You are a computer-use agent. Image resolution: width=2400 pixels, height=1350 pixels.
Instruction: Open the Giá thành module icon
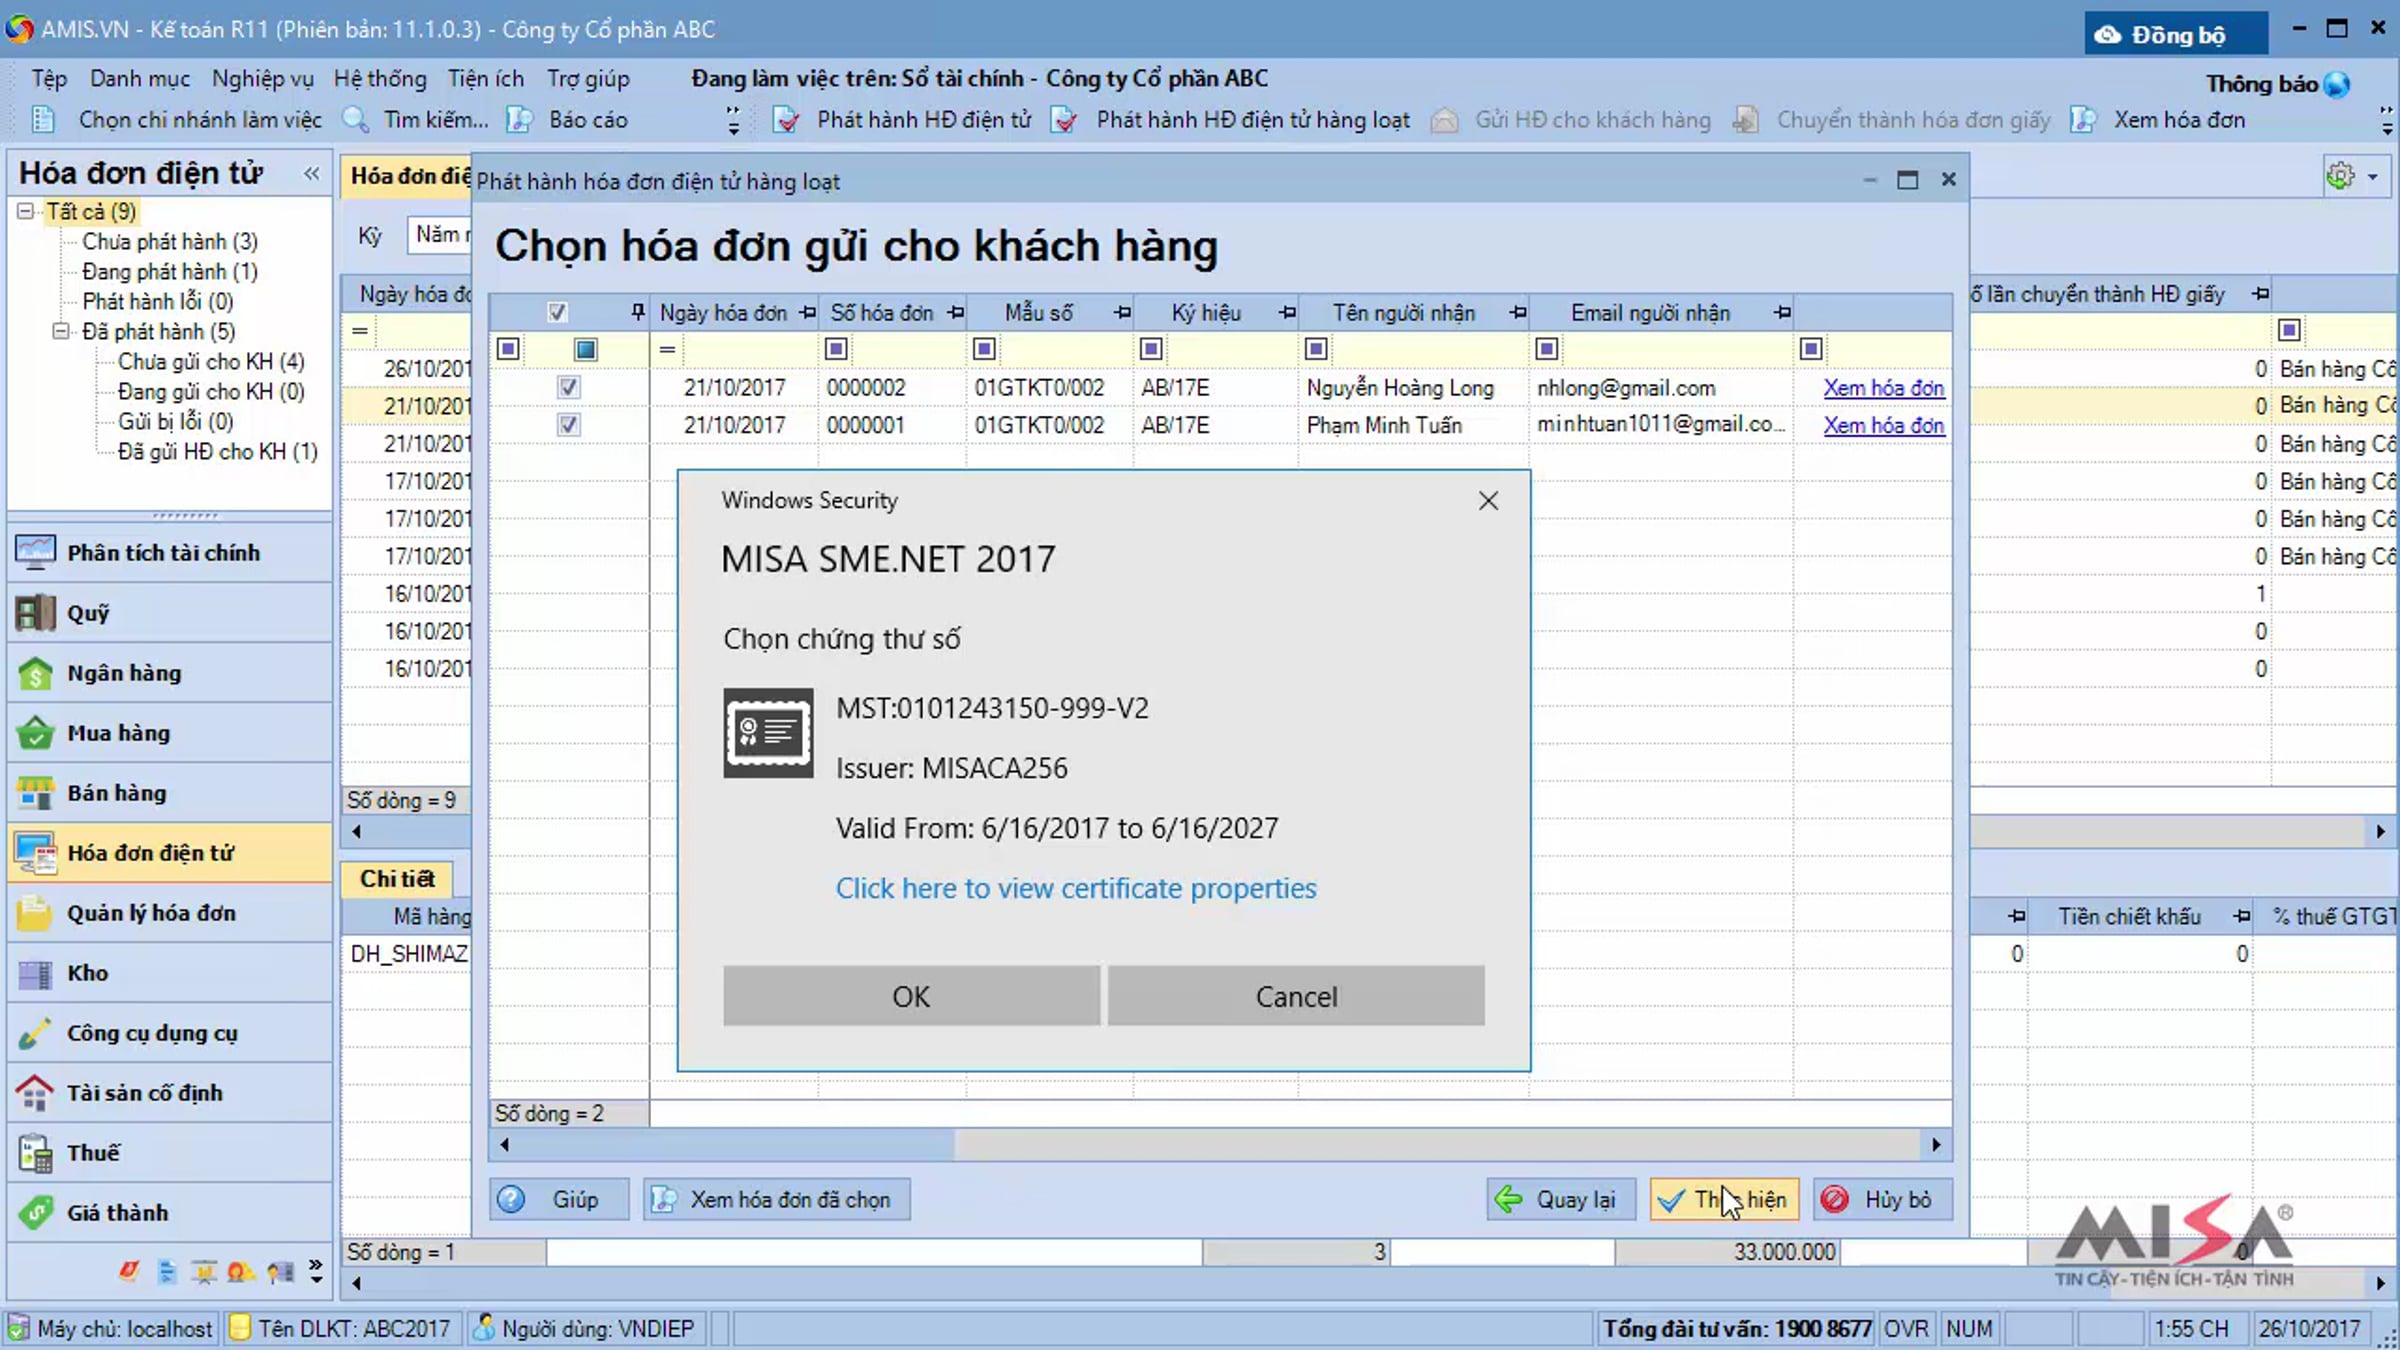(x=35, y=1212)
